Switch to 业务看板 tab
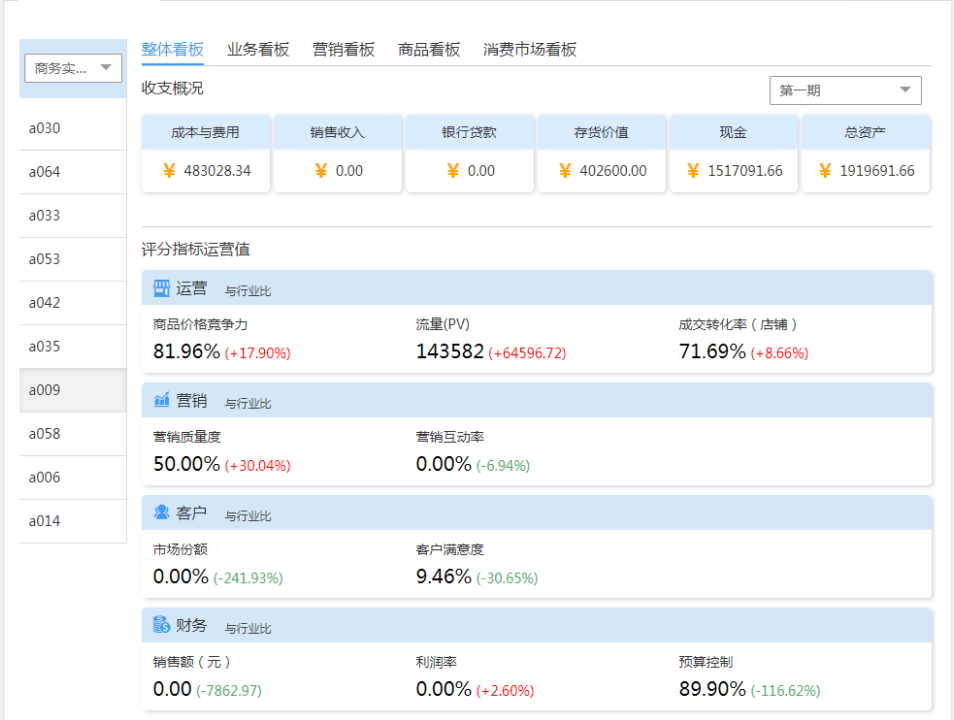Viewport: 954px width, 720px height. pos(258,50)
